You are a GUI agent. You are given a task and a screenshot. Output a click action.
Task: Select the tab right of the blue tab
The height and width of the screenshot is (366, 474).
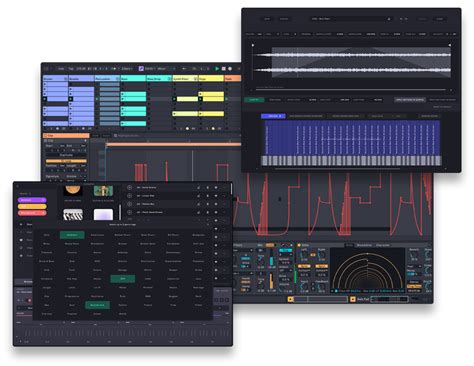(x=306, y=116)
